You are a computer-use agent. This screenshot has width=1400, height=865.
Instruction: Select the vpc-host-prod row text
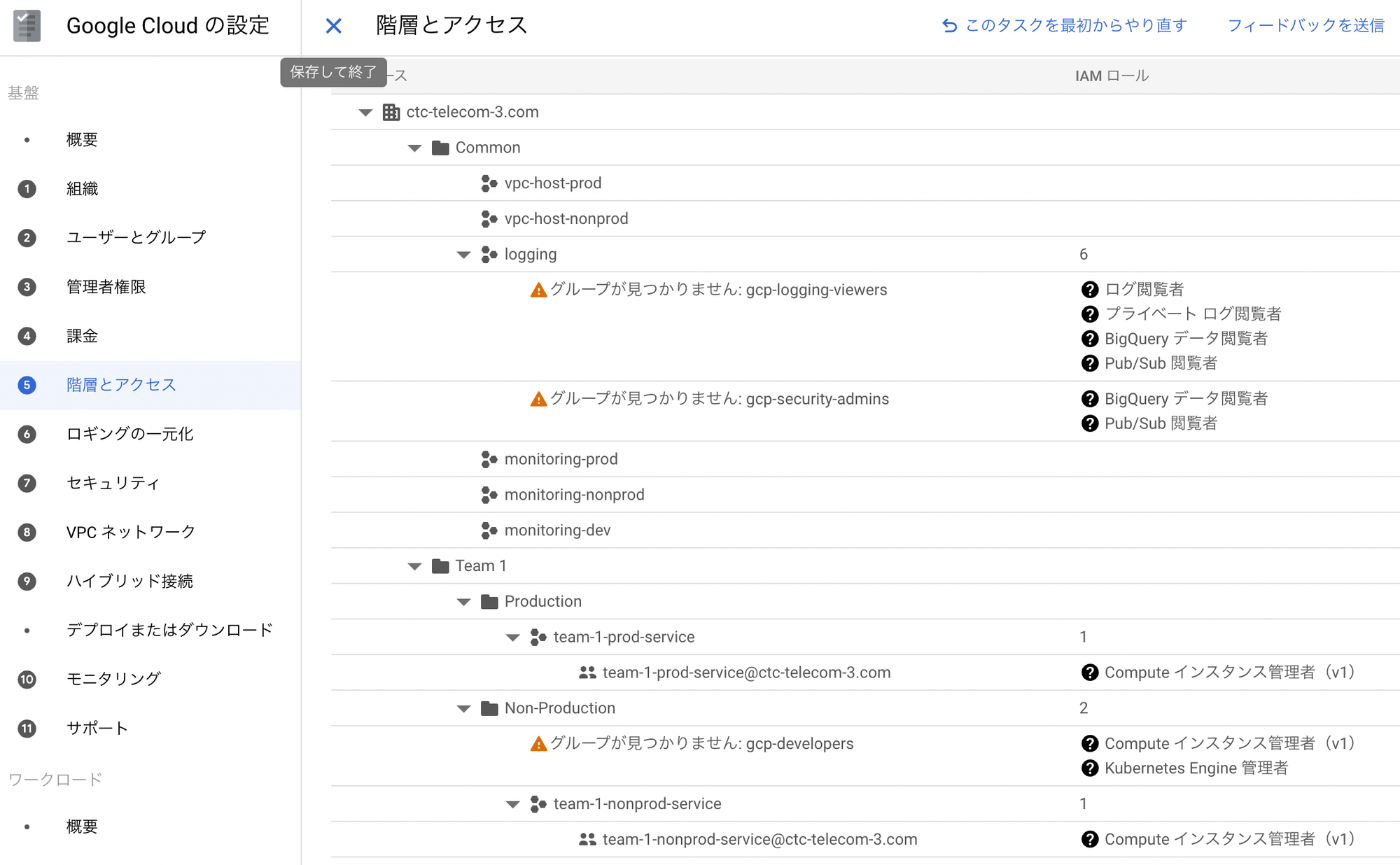tap(553, 183)
